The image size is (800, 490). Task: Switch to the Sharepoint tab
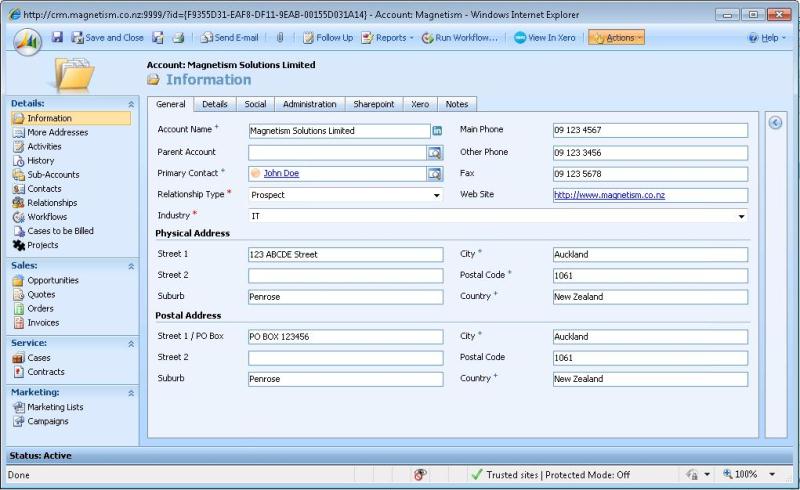(374, 104)
